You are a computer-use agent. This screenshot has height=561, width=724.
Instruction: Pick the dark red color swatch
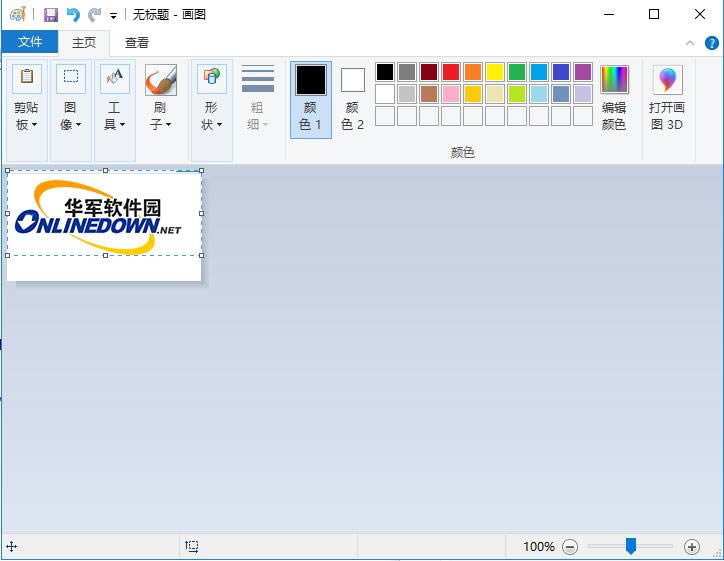(429, 72)
